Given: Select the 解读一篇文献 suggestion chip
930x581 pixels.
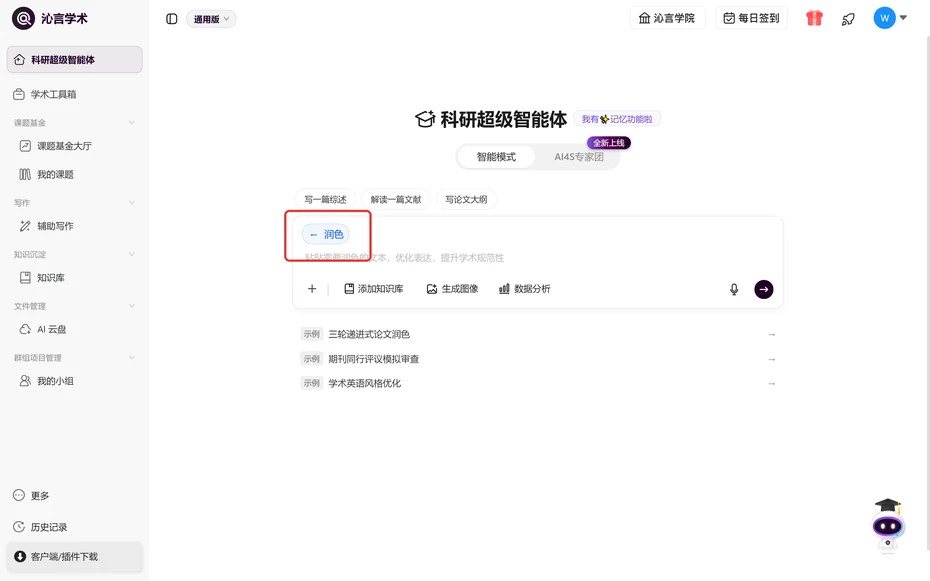Looking at the screenshot, I should click(x=396, y=200).
